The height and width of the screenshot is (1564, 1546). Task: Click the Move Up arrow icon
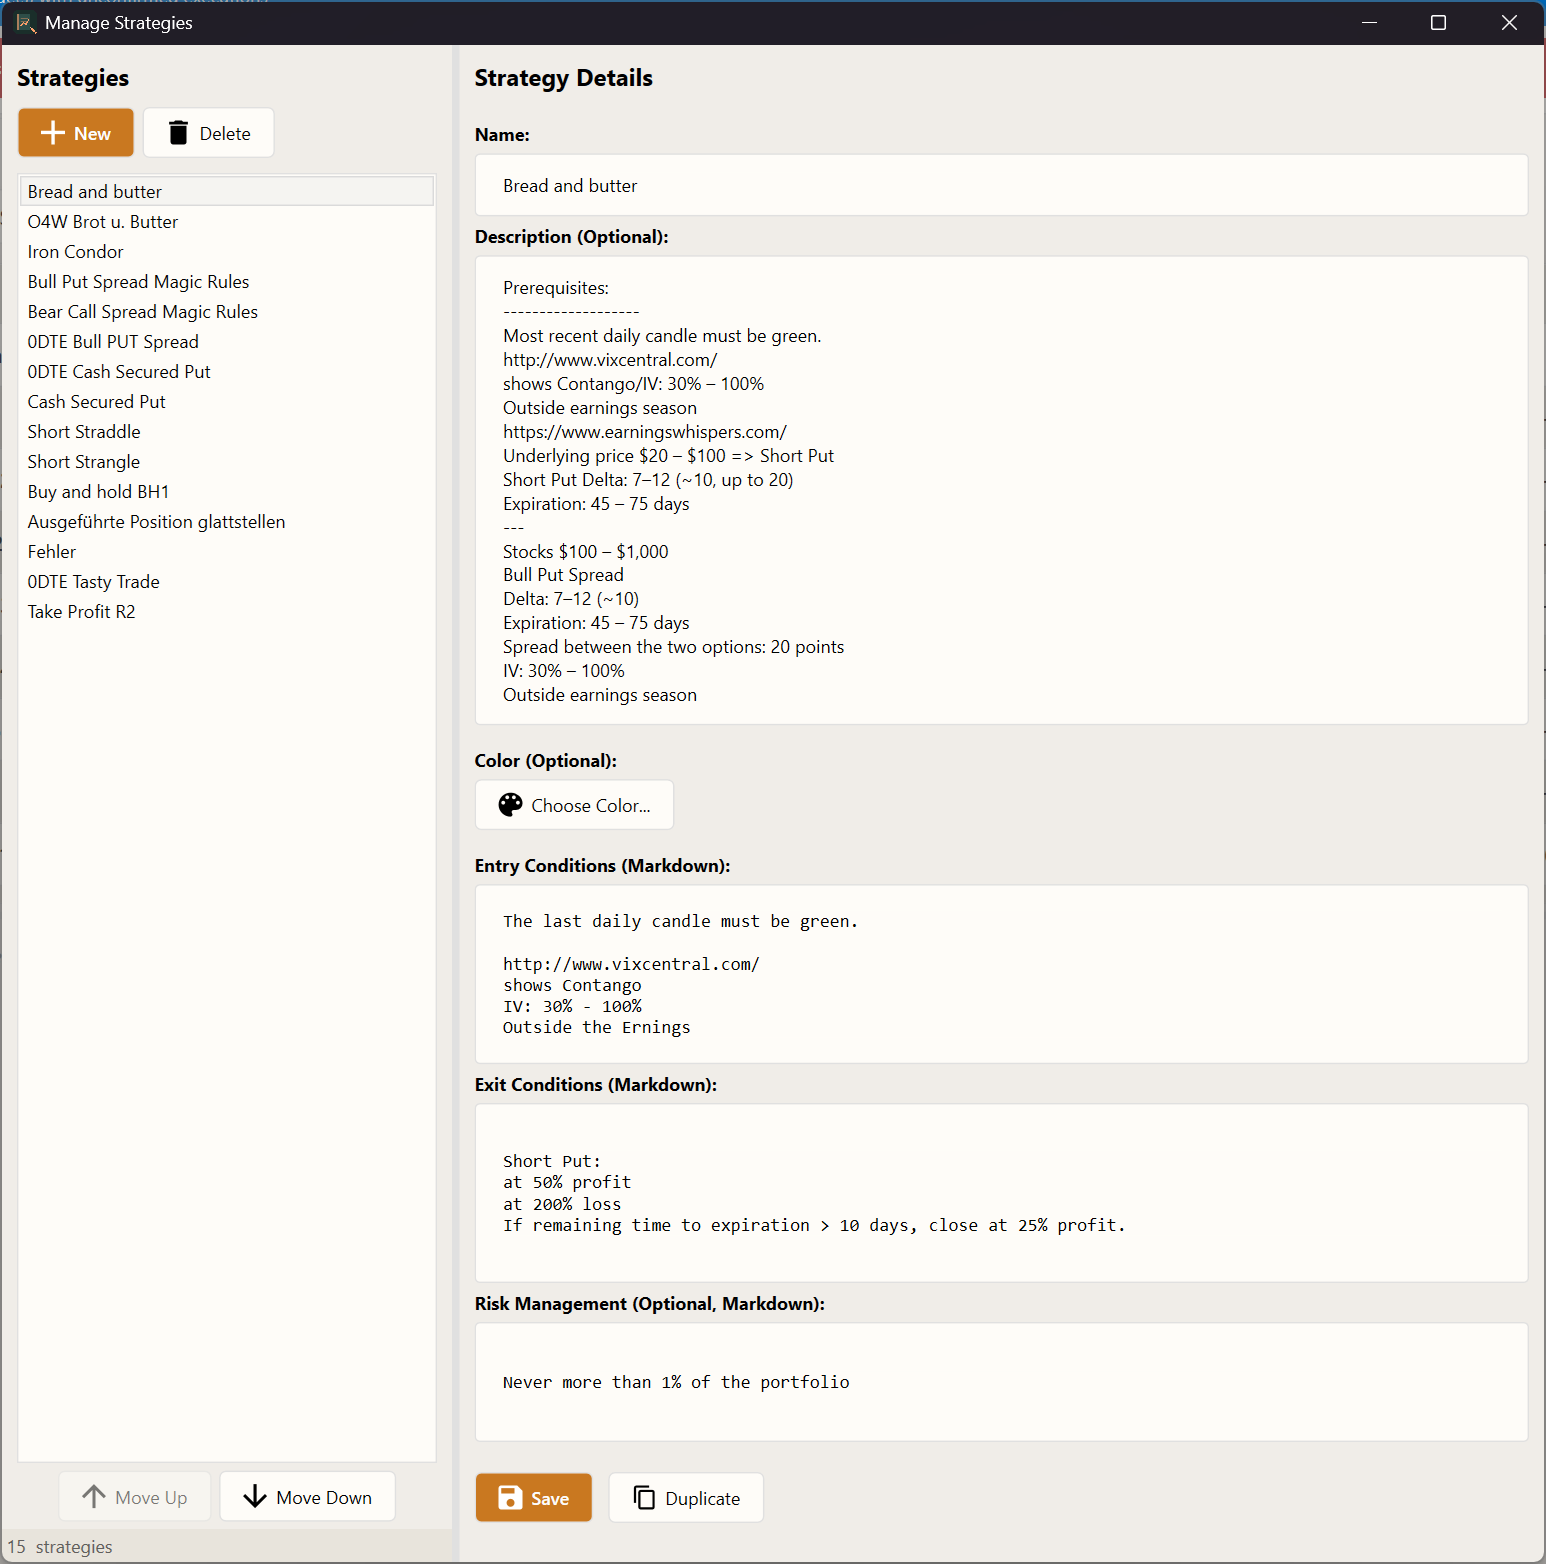point(94,1496)
